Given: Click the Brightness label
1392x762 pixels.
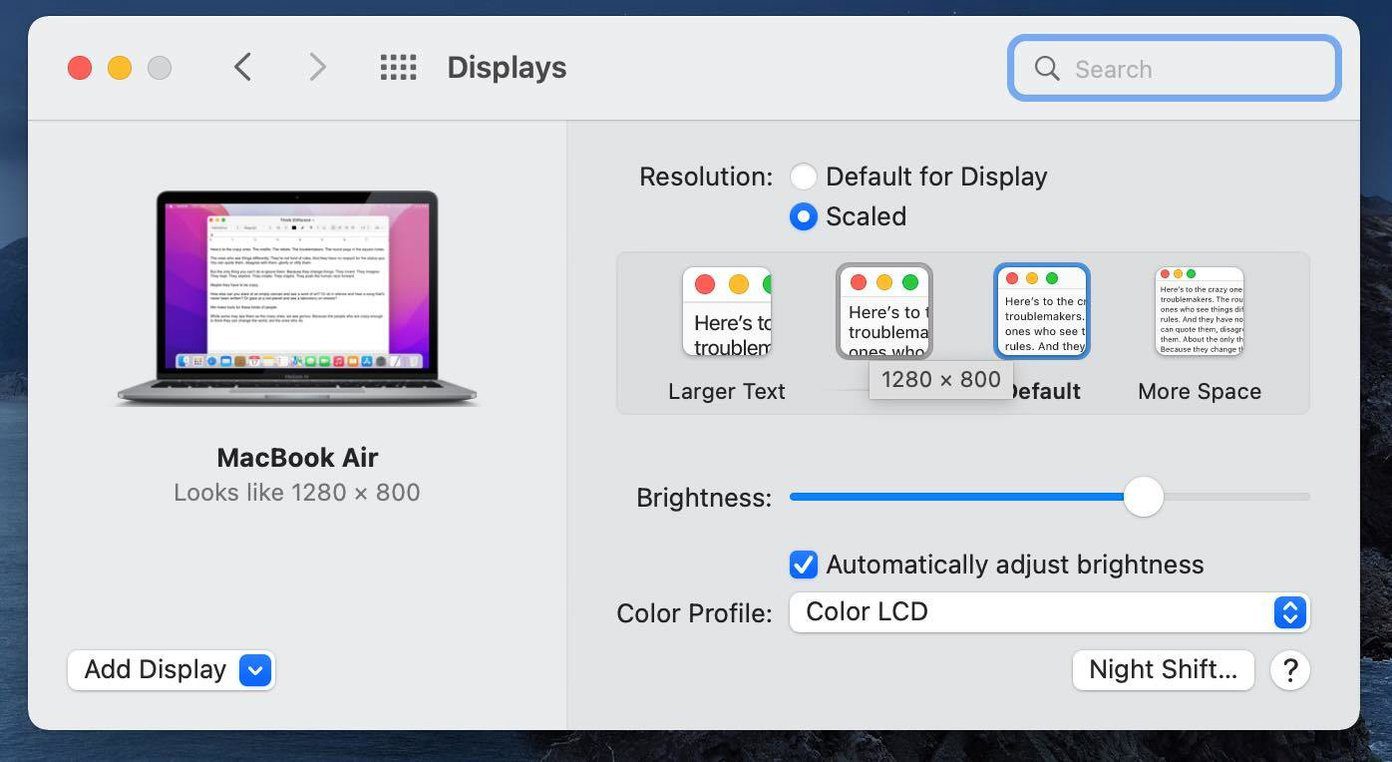Looking at the screenshot, I should [x=704, y=498].
